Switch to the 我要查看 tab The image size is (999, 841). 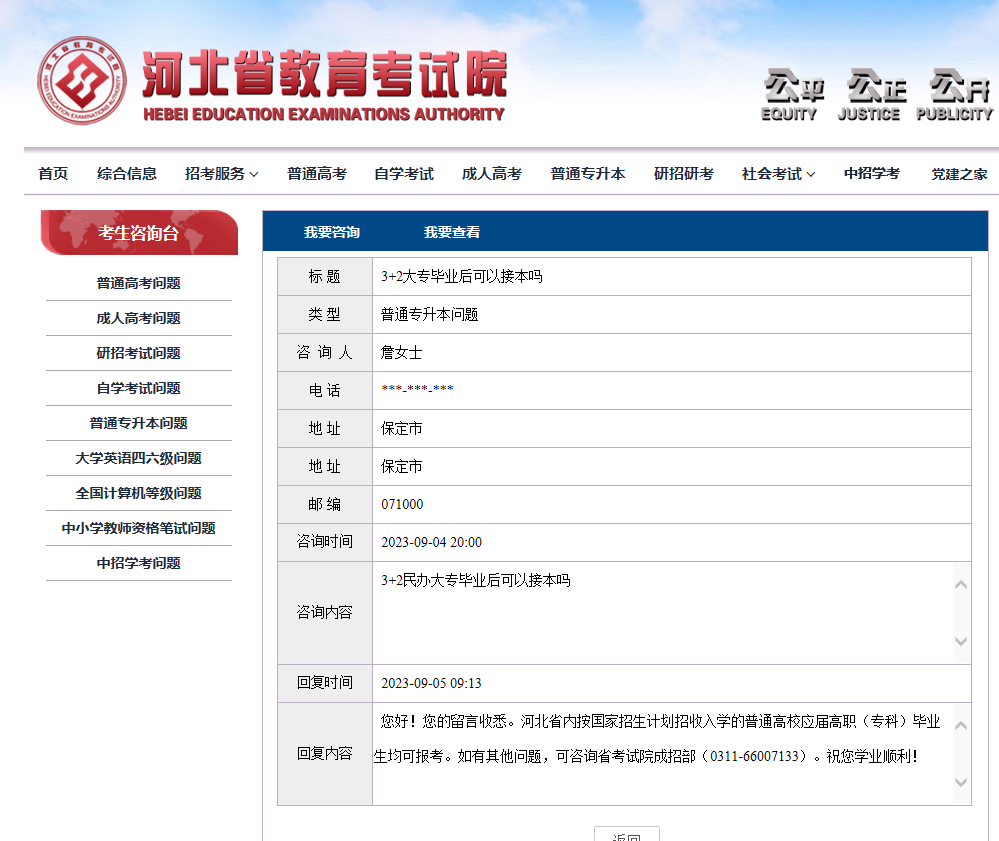450,231
